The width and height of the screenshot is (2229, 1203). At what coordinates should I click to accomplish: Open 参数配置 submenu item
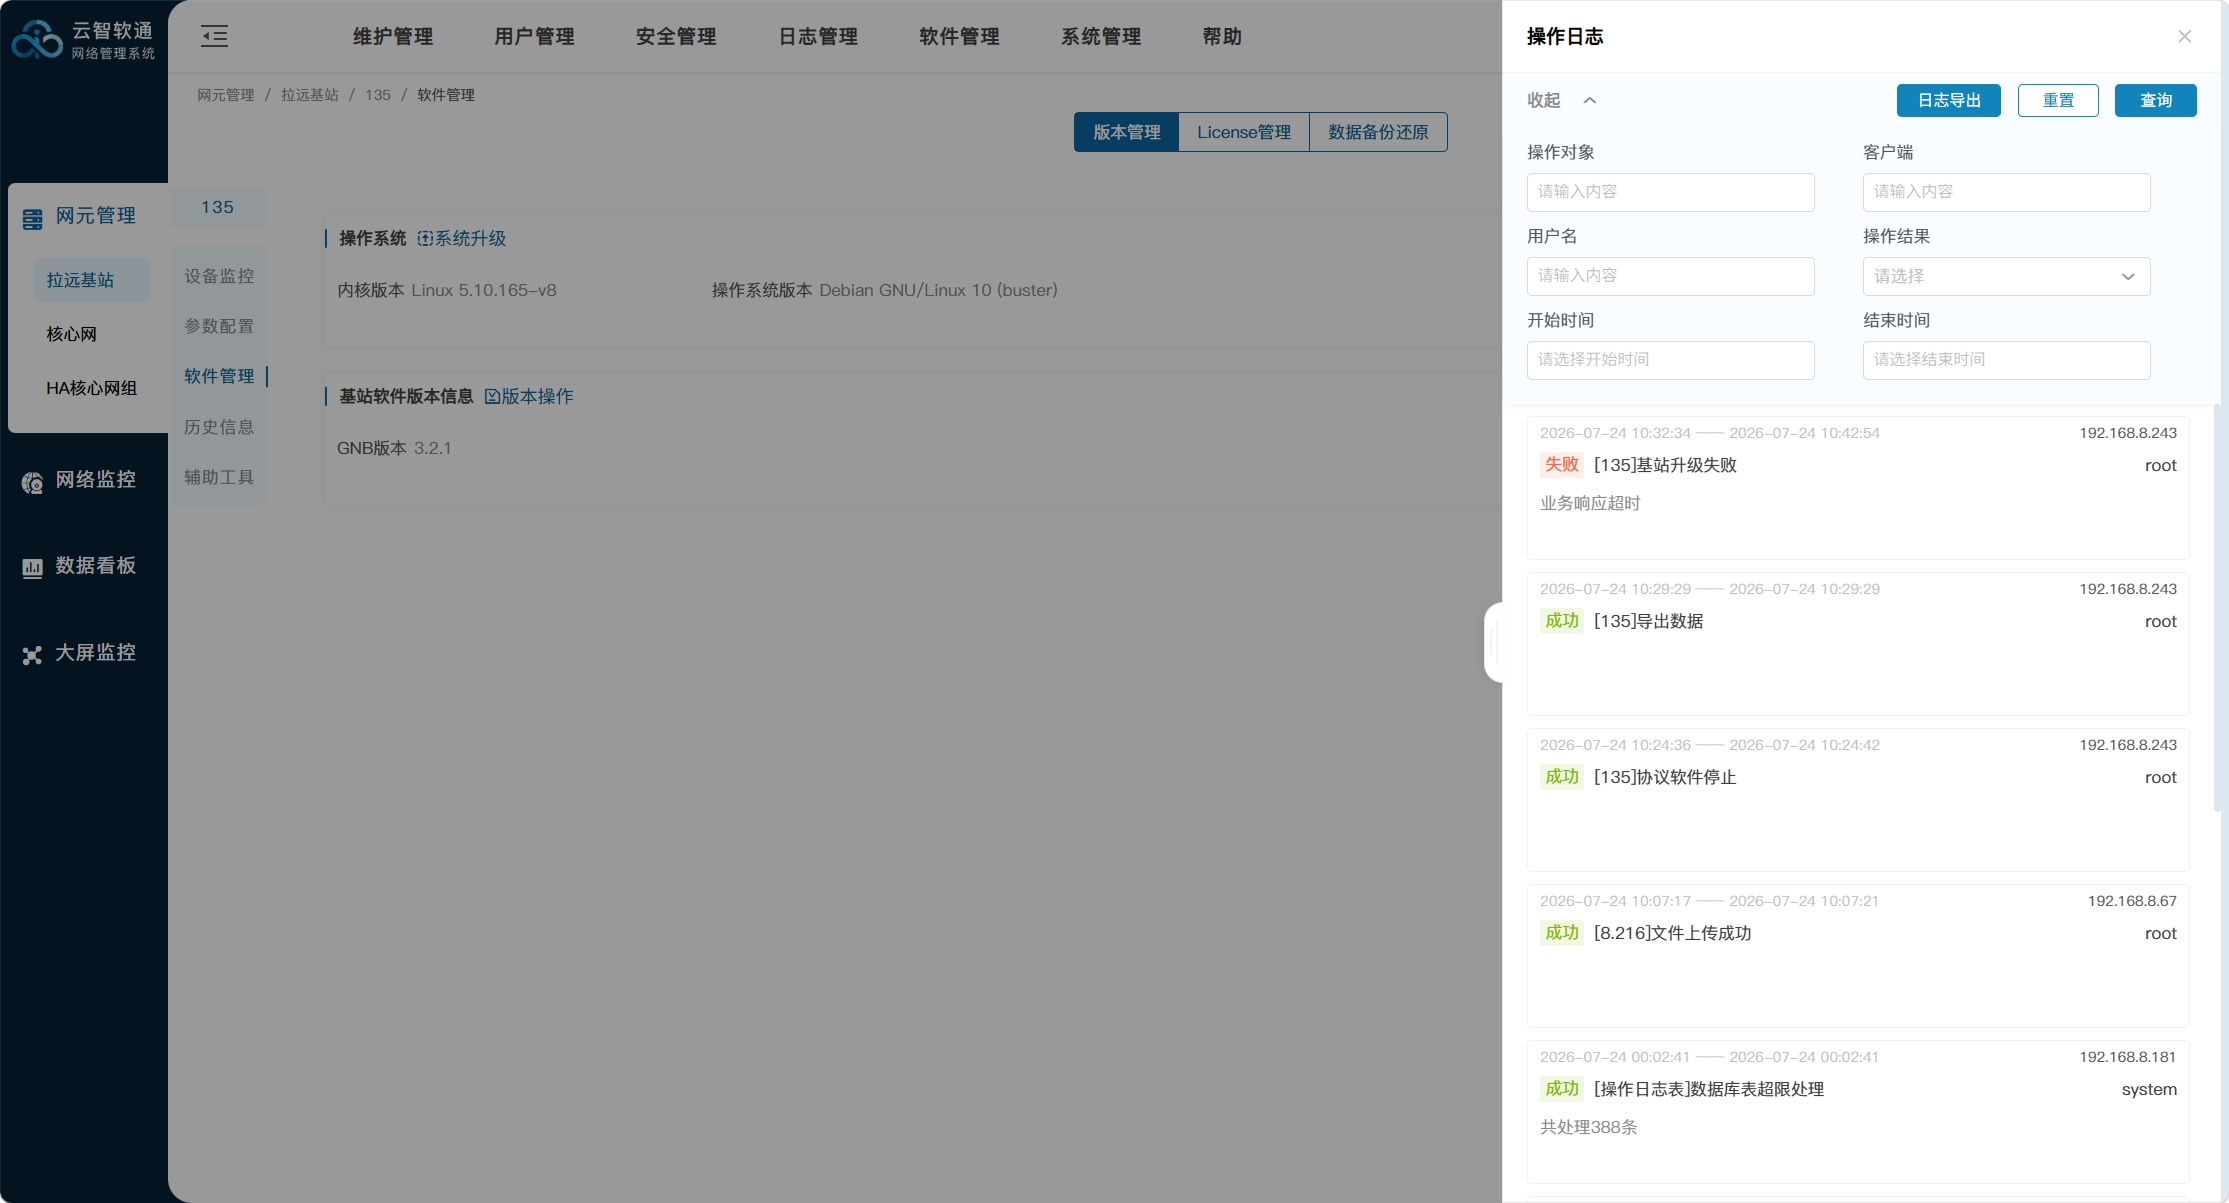click(x=219, y=326)
